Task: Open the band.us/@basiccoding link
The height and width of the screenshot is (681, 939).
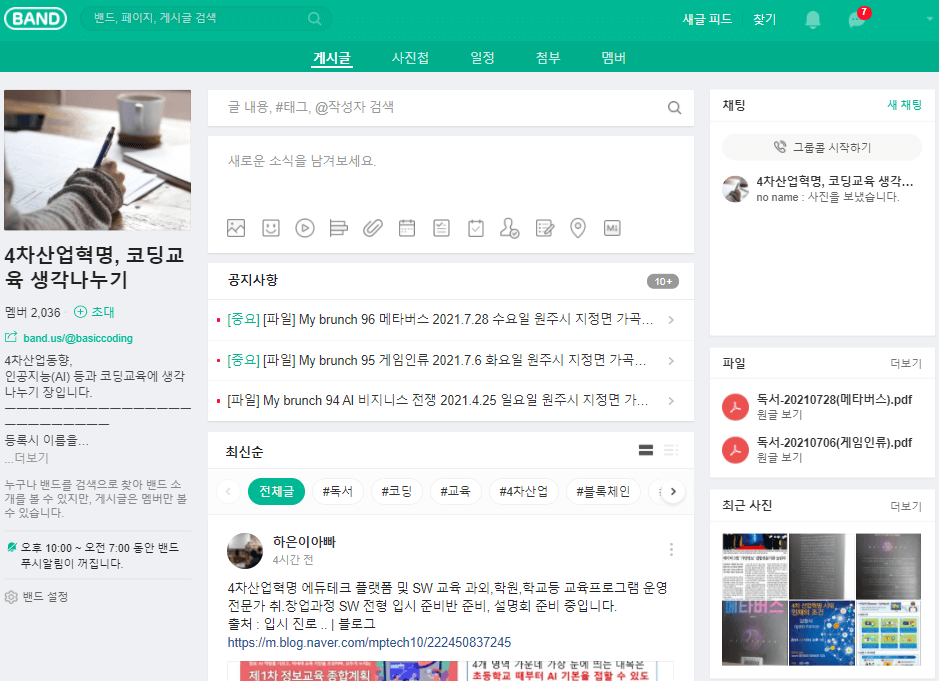Action: pos(78,338)
